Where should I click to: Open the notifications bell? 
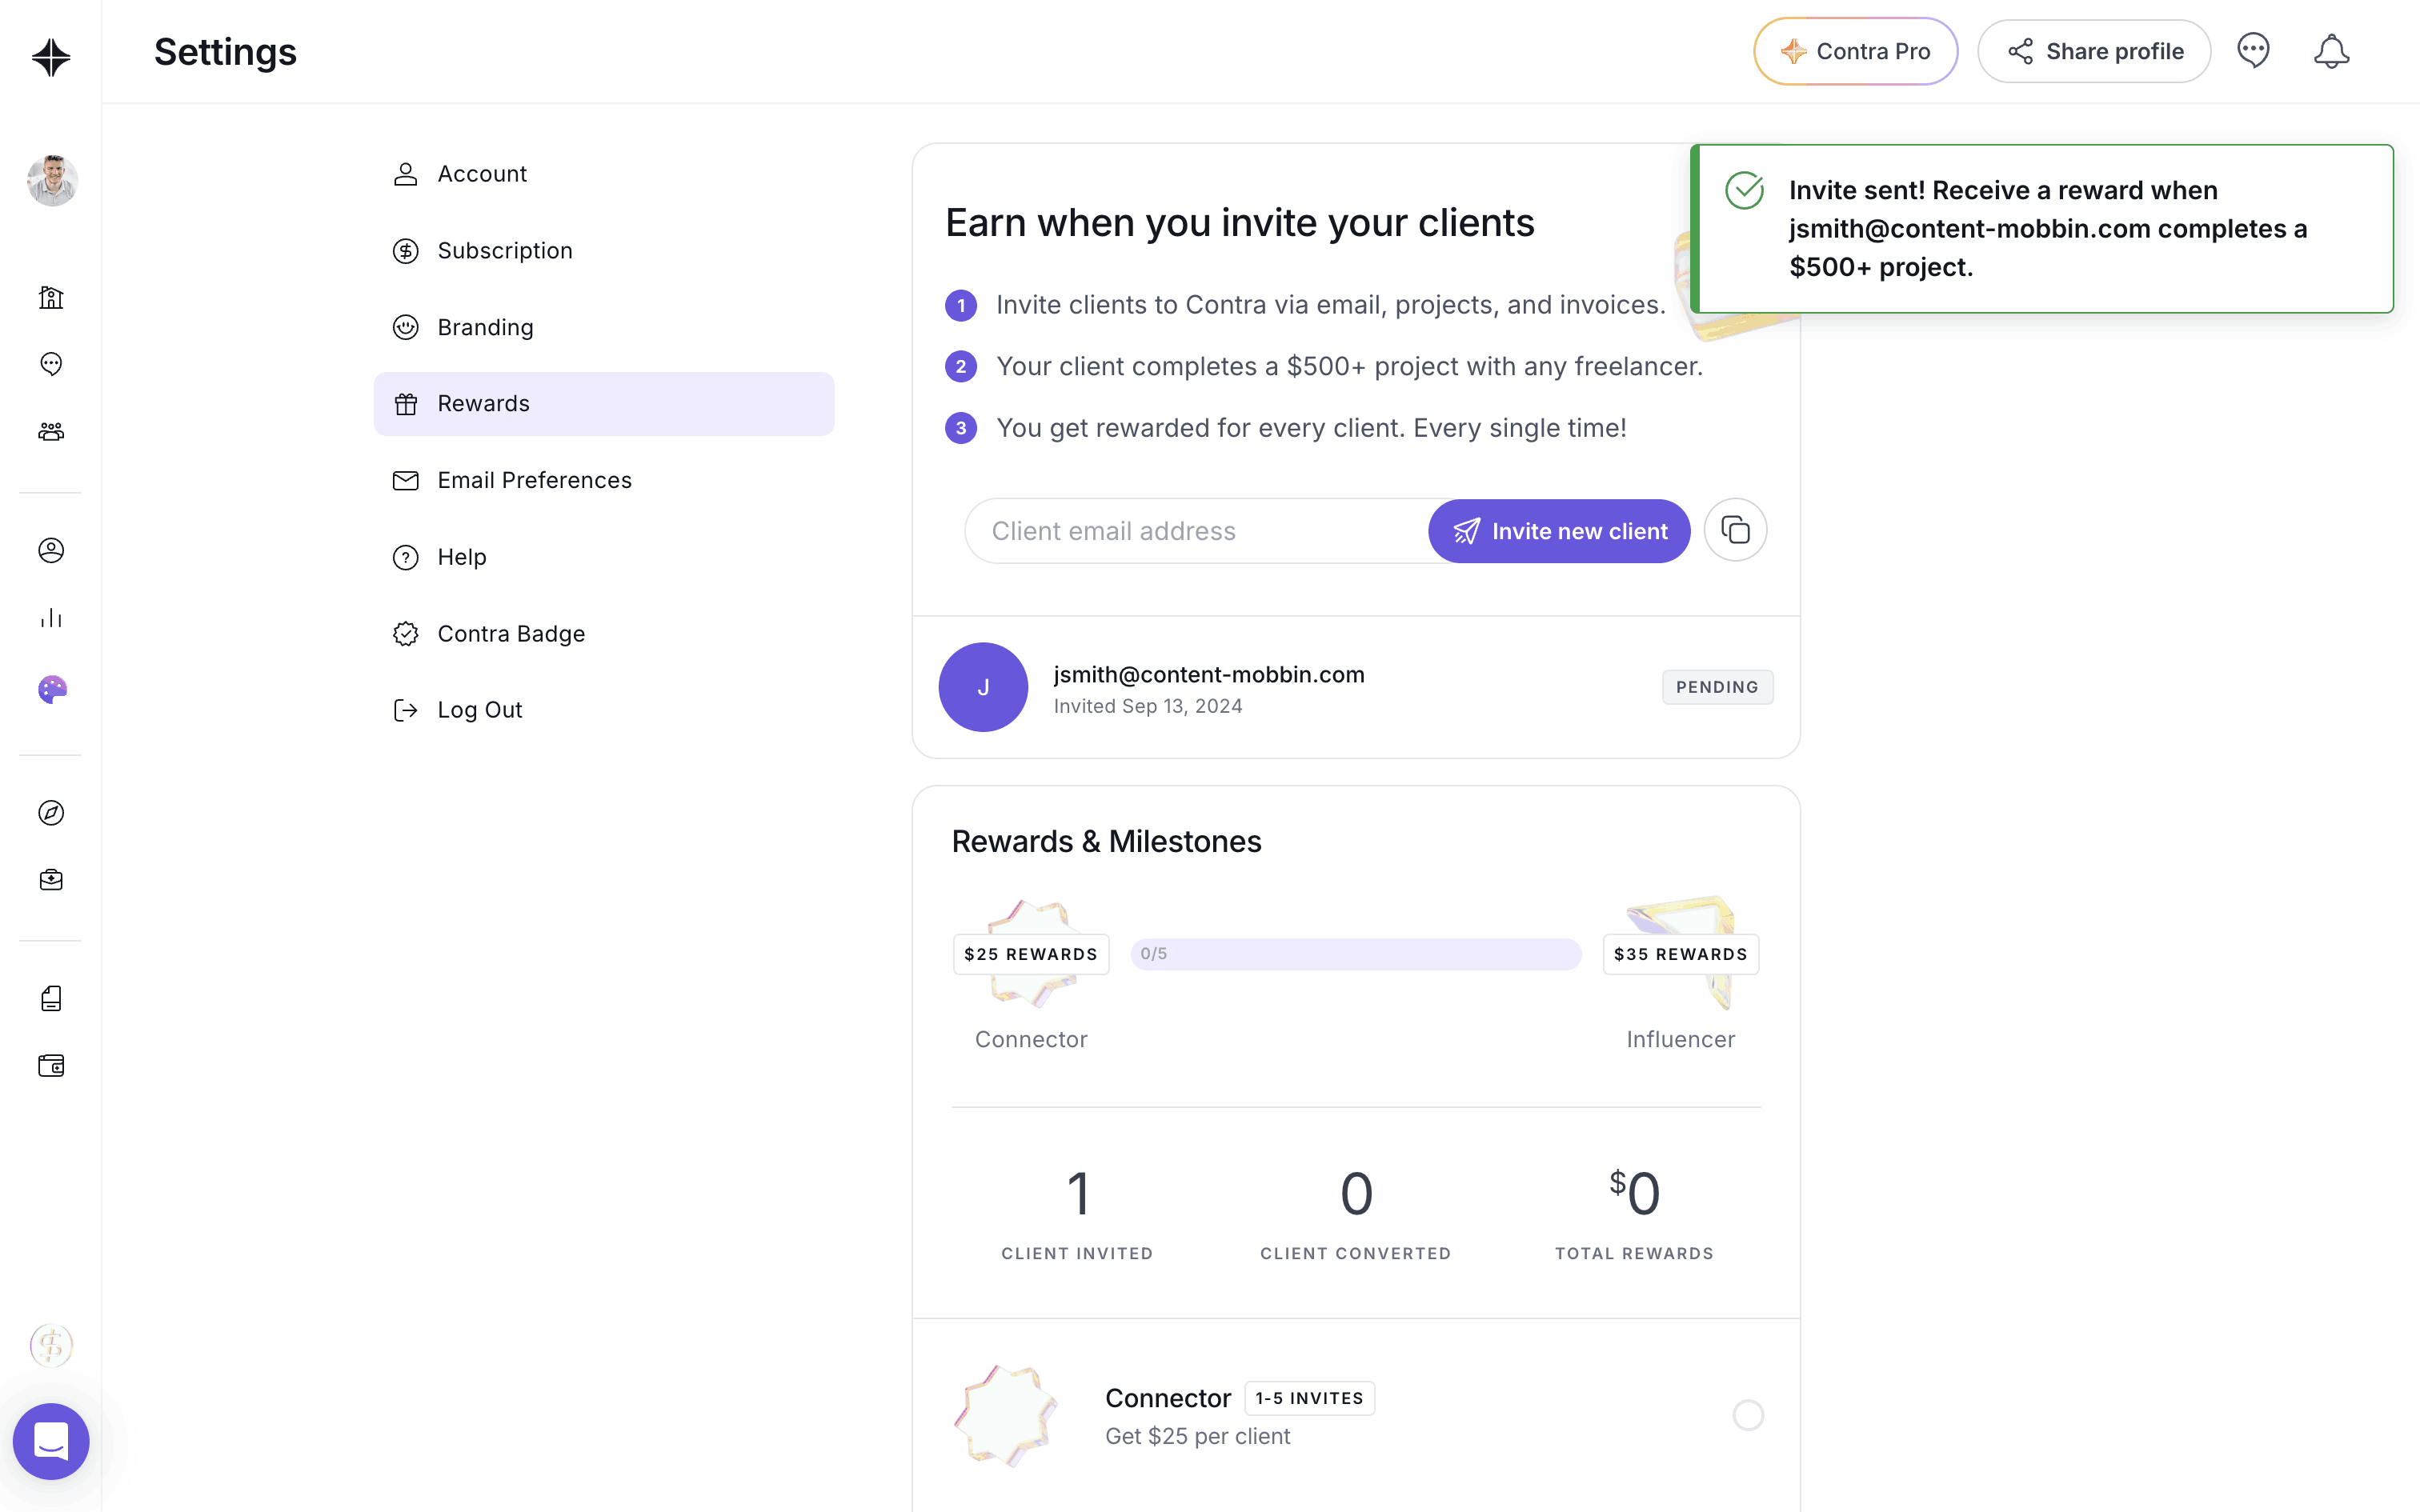tap(2331, 51)
